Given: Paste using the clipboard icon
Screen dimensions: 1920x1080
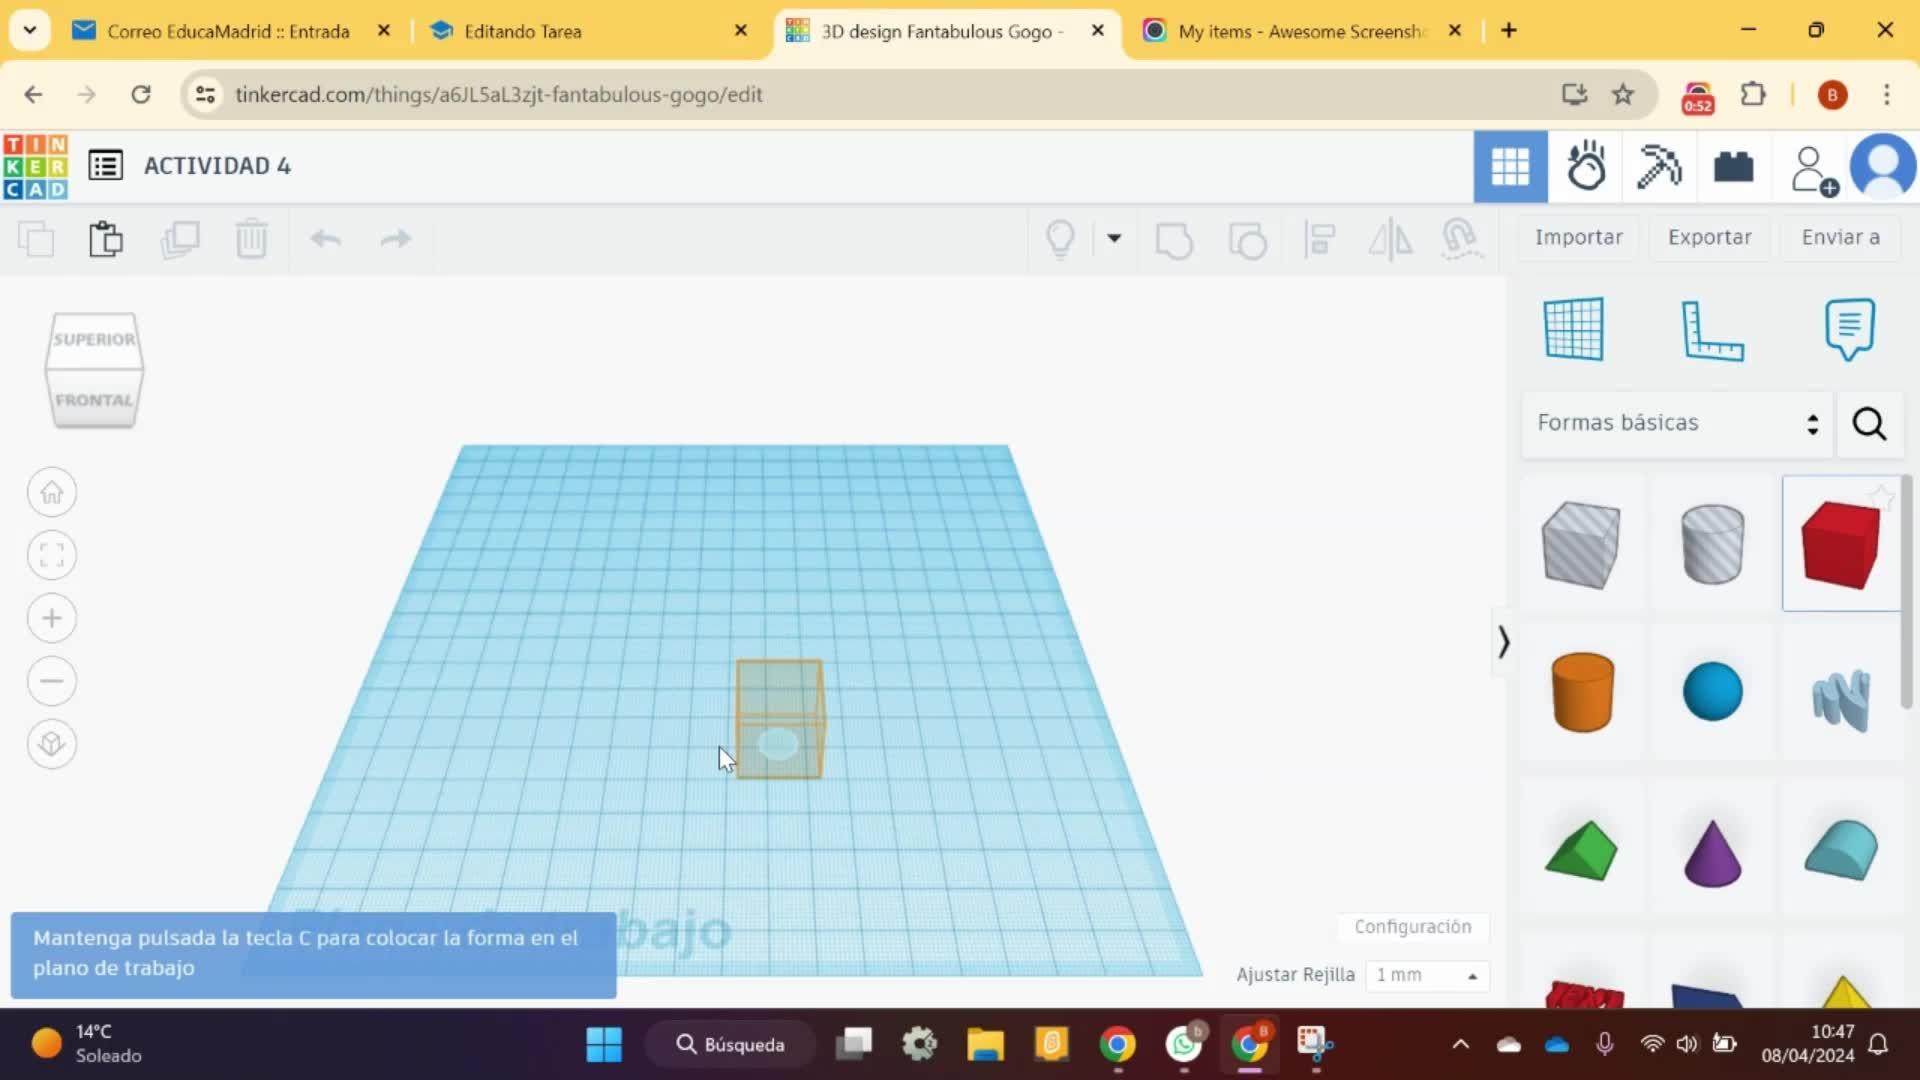Looking at the screenshot, I should click(x=106, y=239).
